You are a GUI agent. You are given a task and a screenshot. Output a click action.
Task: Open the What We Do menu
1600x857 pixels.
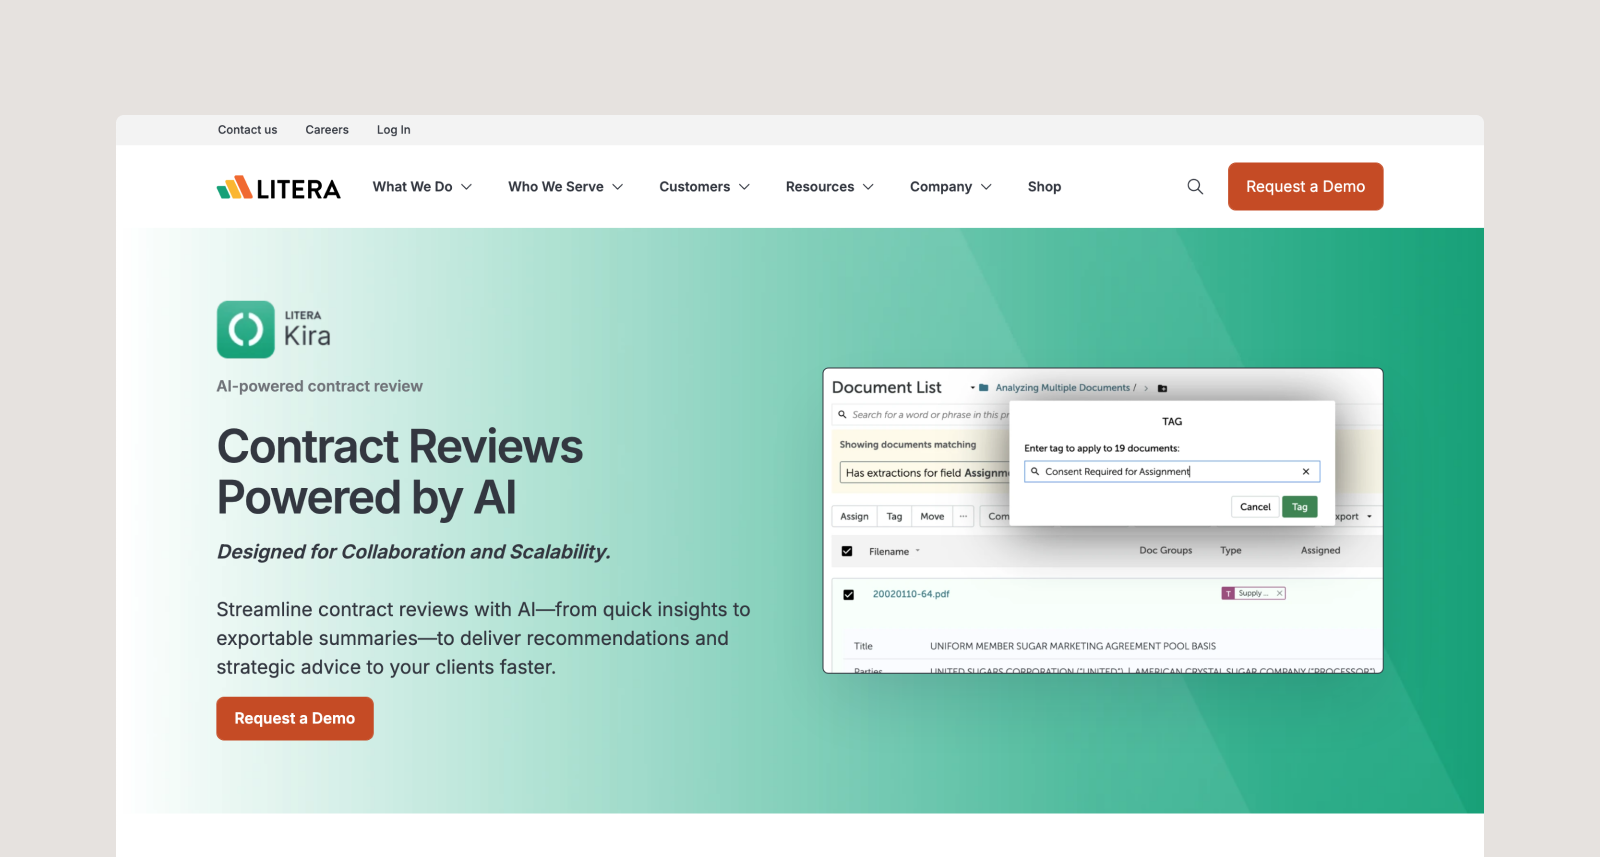coord(422,187)
